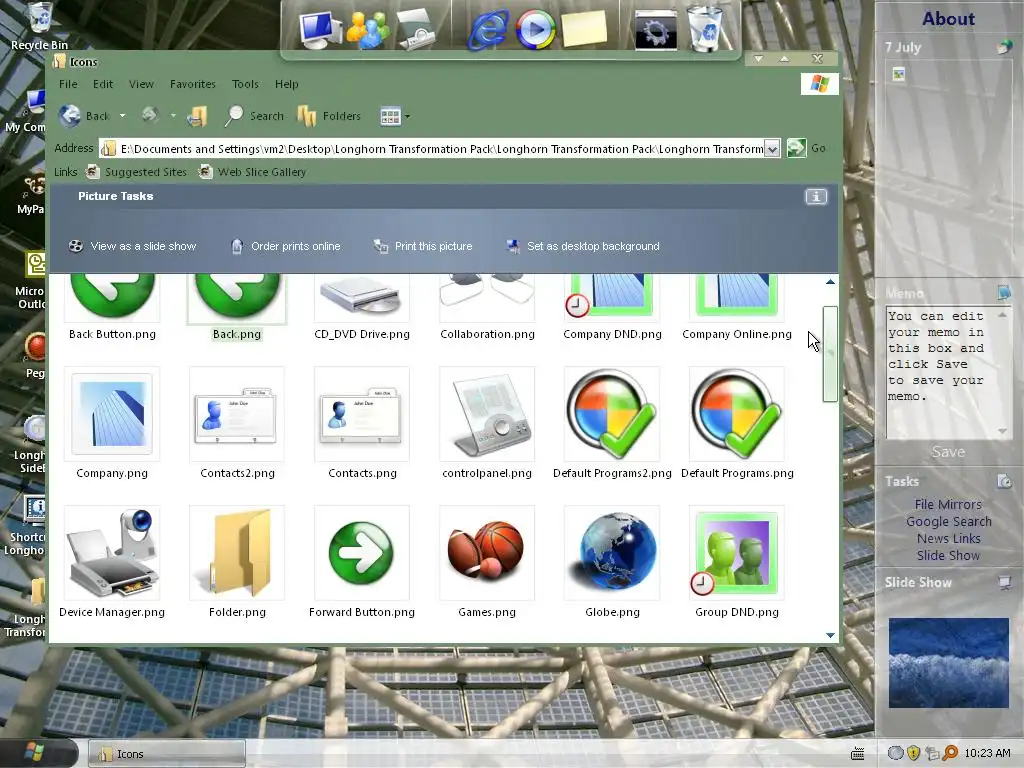Screen dimensions: 1024x768
Task: Select the Forward Button.png icon
Action: (362, 552)
